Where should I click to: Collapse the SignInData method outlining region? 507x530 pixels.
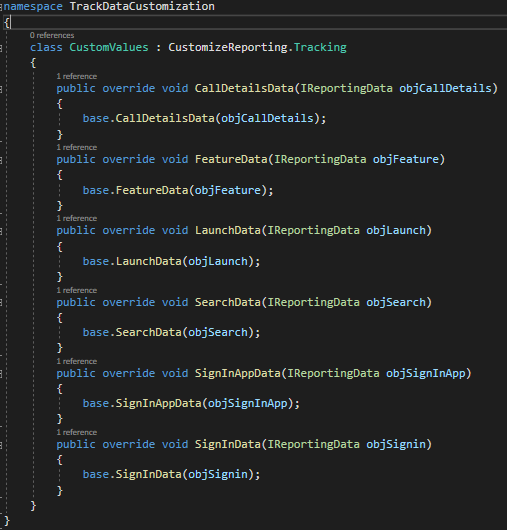[1, 445]
